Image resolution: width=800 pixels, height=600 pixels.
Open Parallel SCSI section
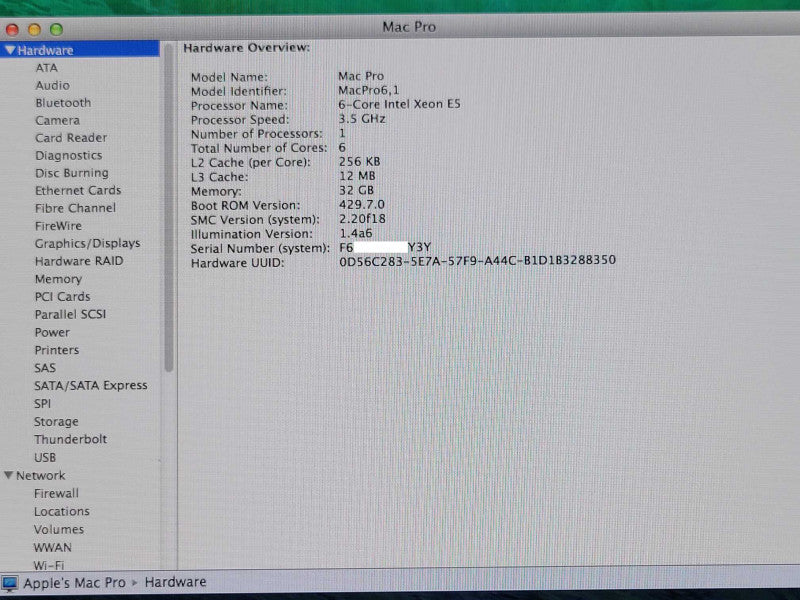[70, 314]
